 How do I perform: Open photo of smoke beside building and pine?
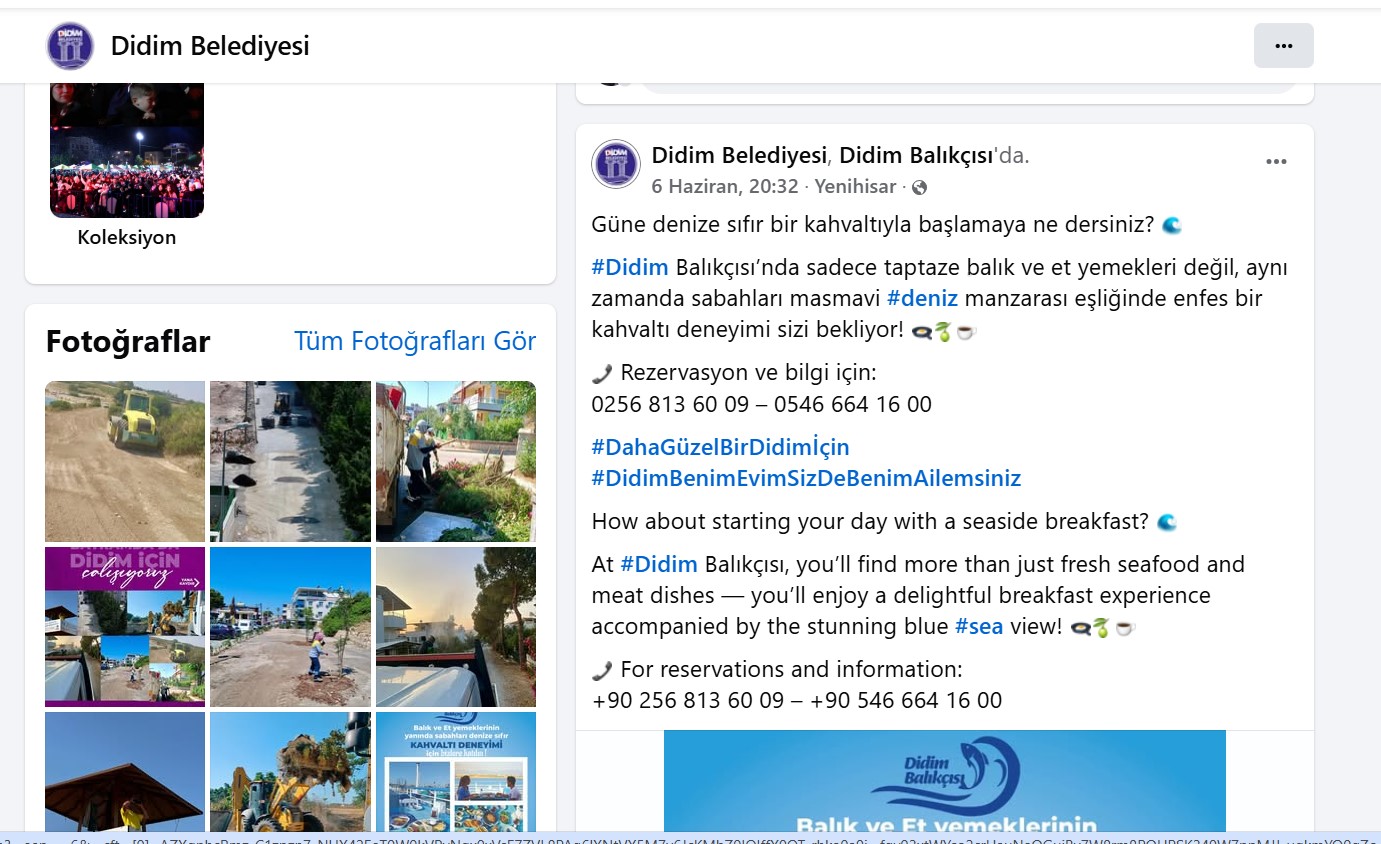point(456,627)
